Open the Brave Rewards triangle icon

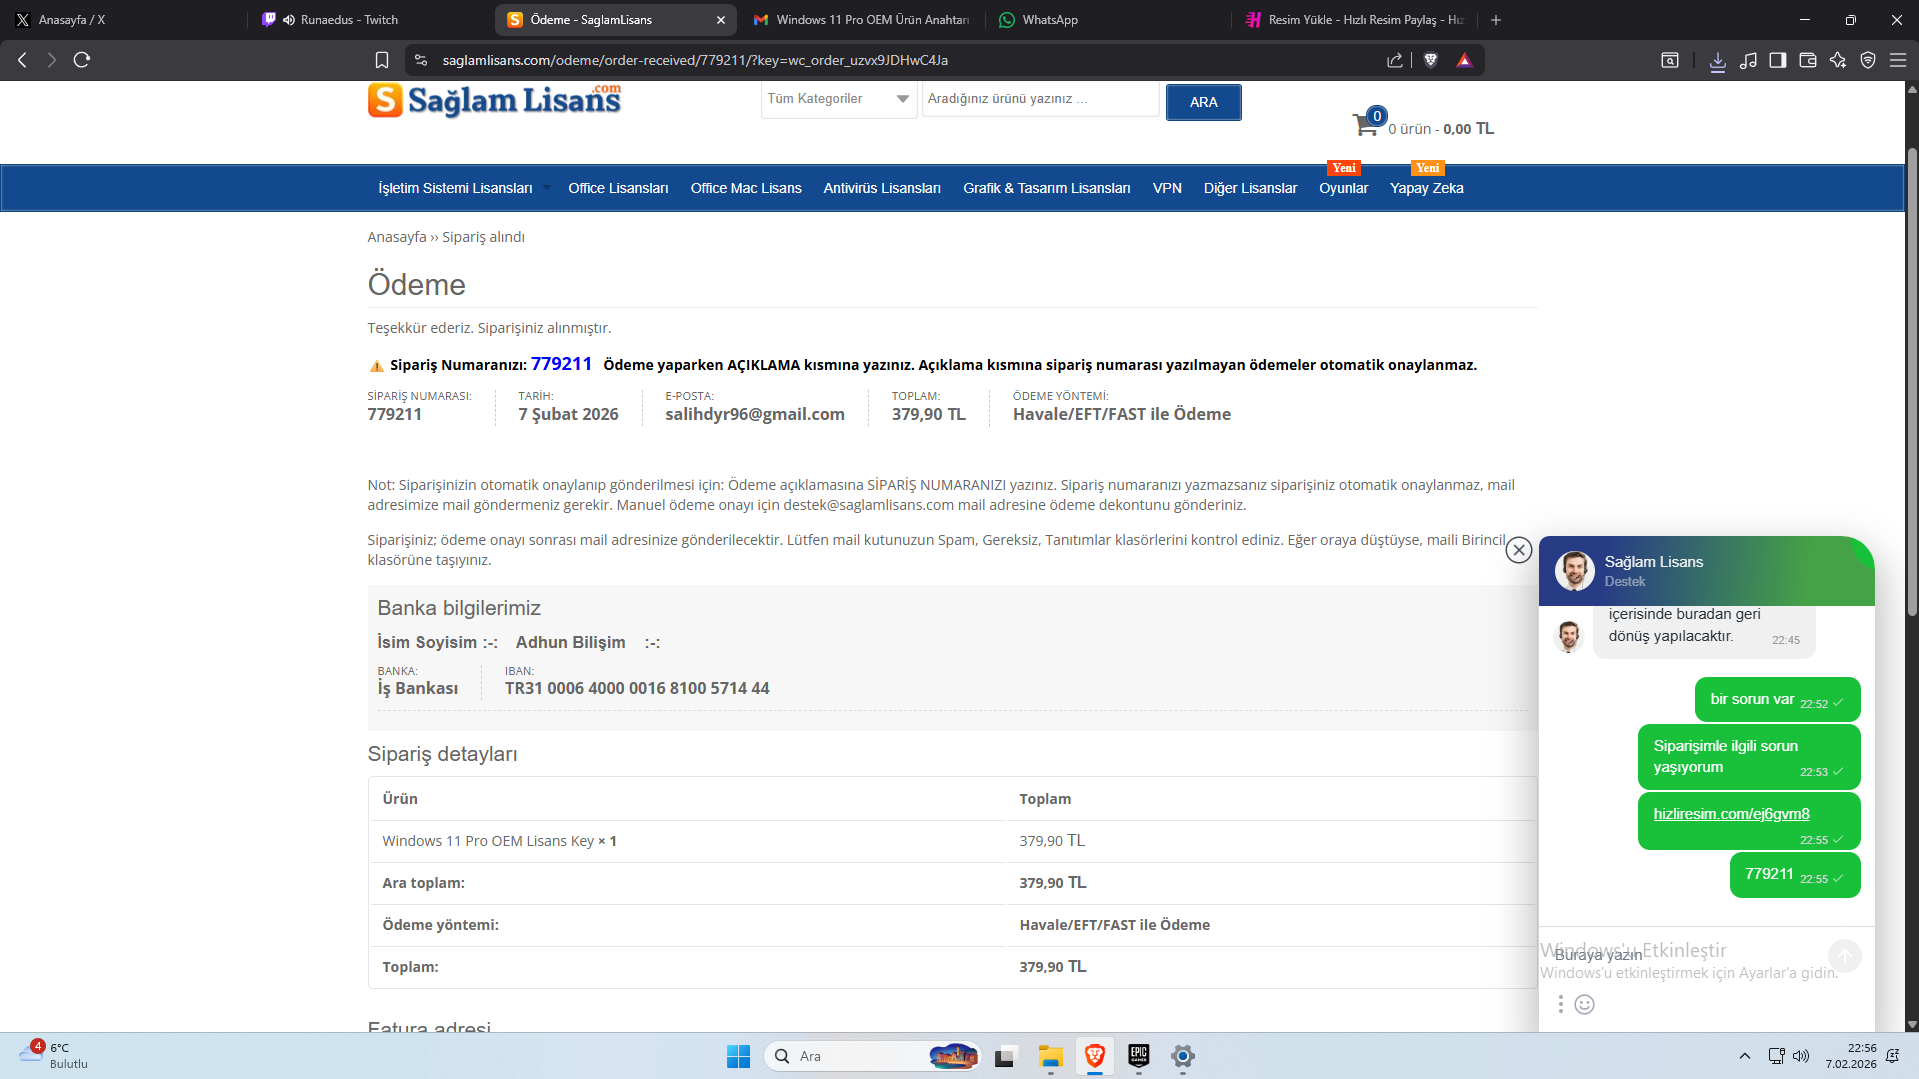click(1465, 60)
